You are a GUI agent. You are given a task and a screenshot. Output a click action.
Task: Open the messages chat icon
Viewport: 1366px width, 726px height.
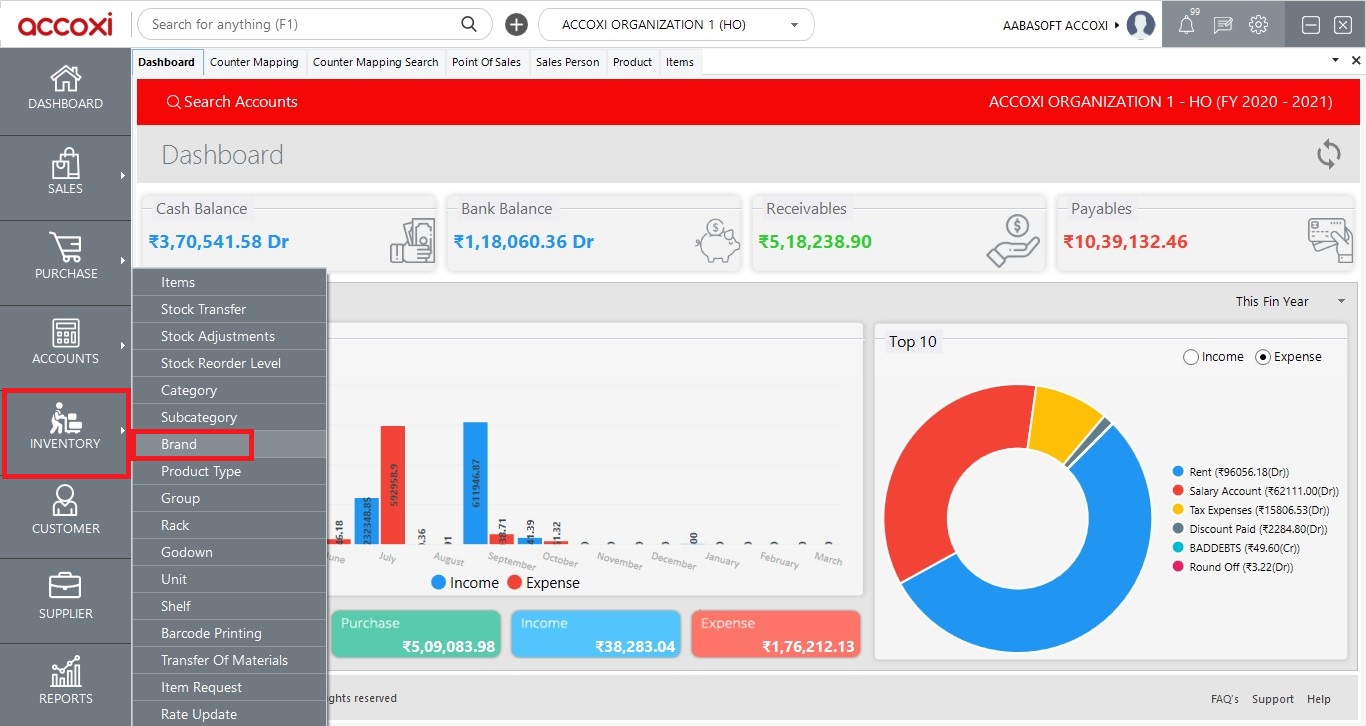pyautogui.click(x=1222, y=25)
